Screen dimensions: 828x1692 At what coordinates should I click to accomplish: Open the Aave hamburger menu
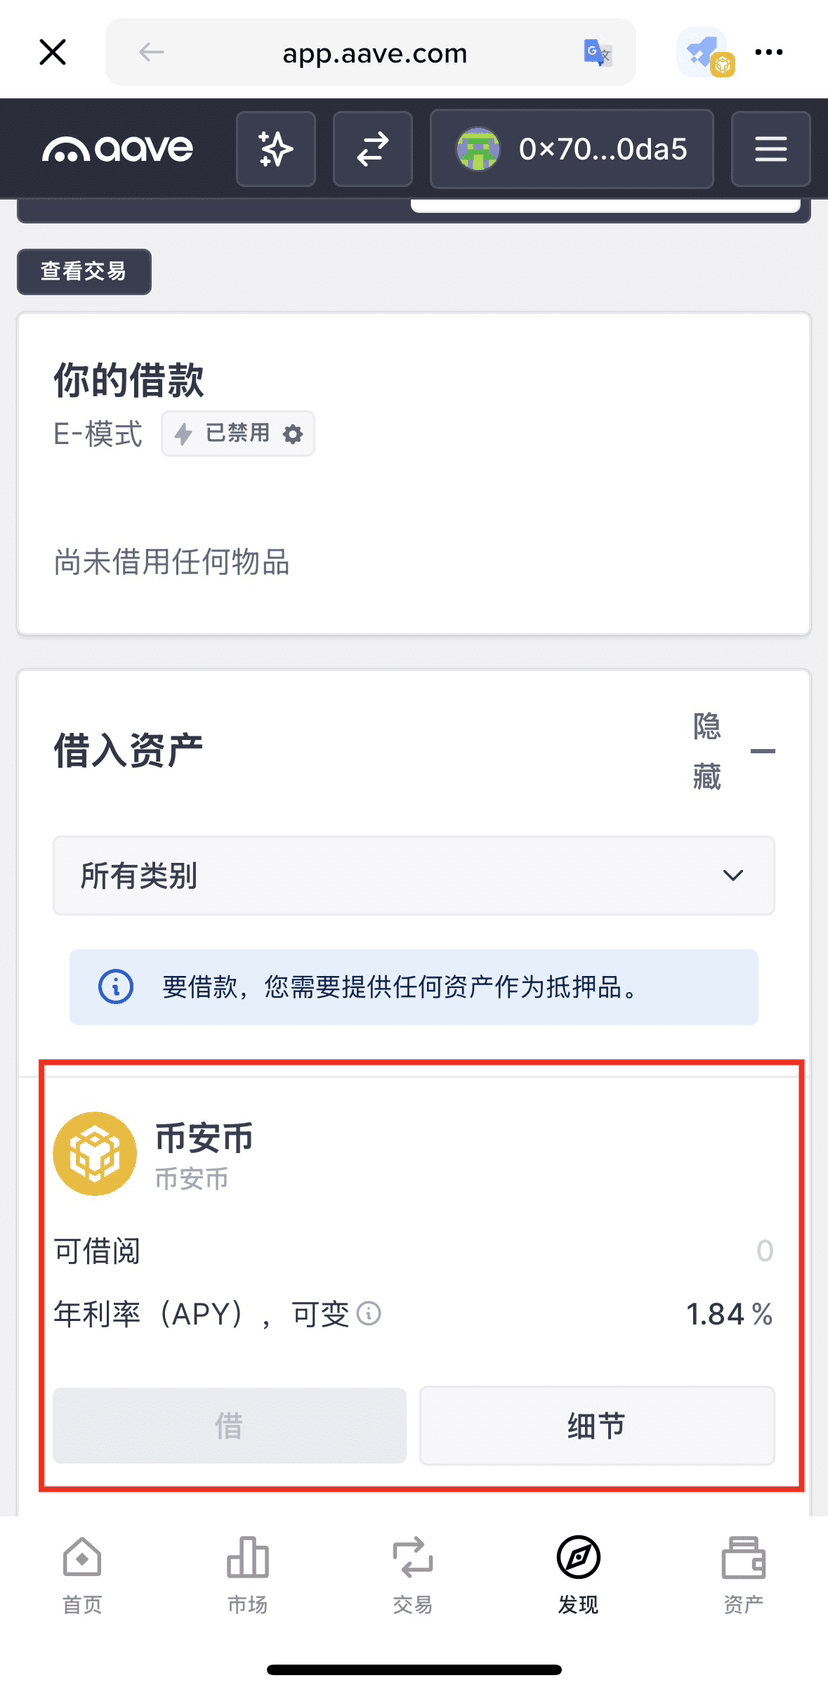tap(770, 150)
